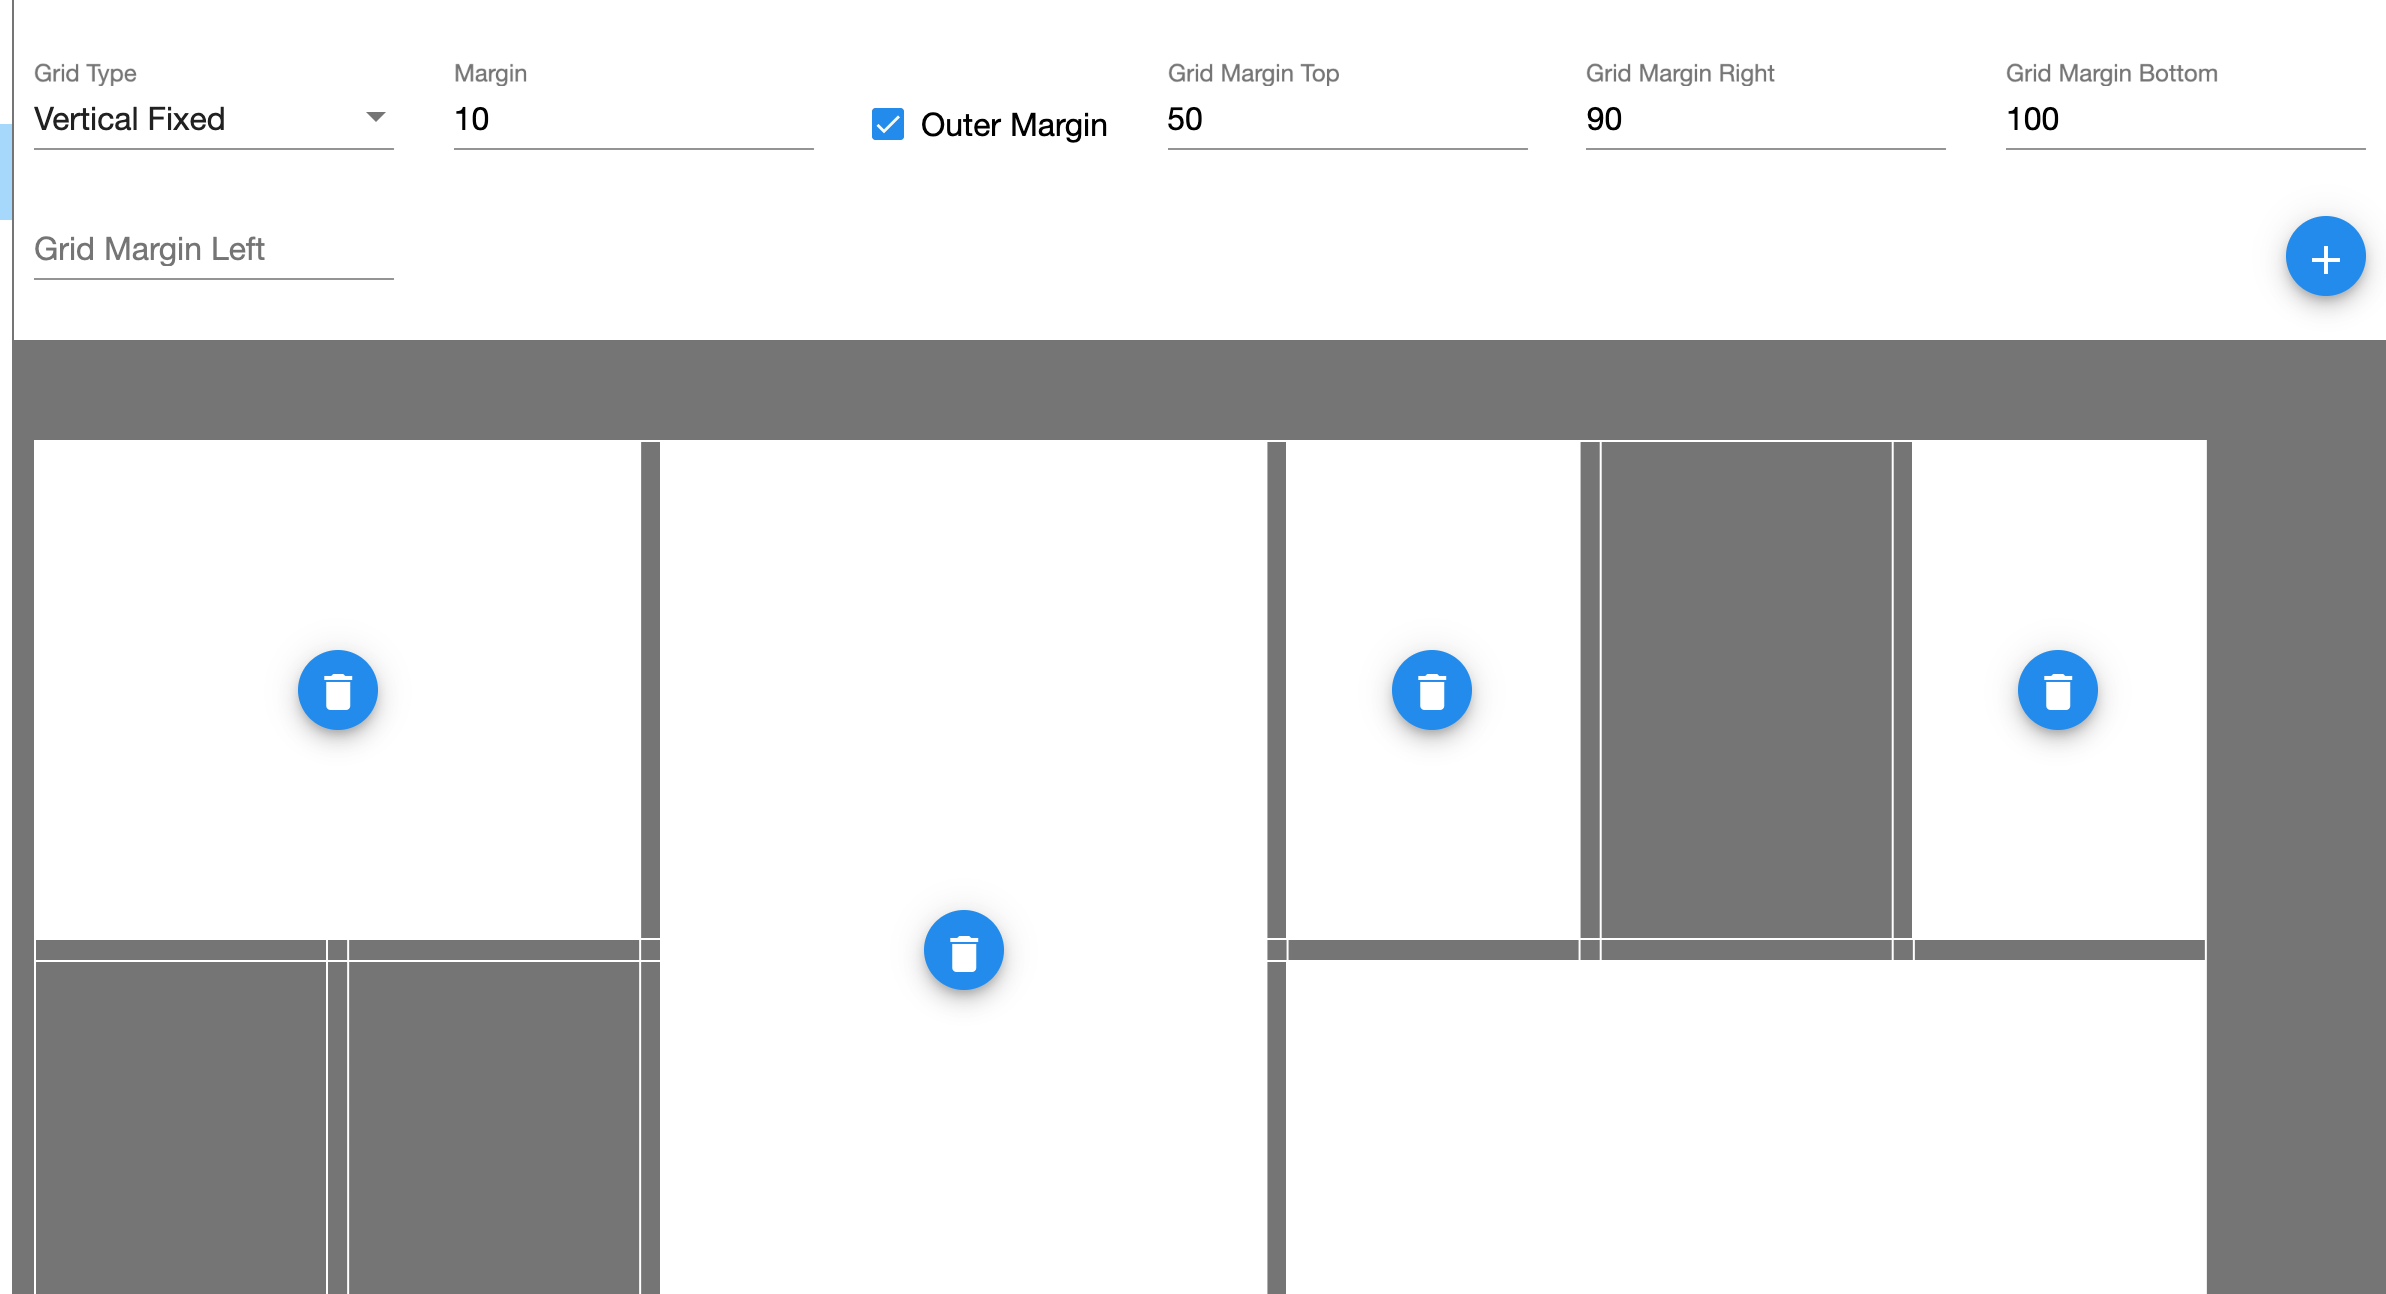Focus the empty Grid Margin Left field
Image resolution: width=2386 pixels, height=1294 pixels.
[x=213, y=249]
